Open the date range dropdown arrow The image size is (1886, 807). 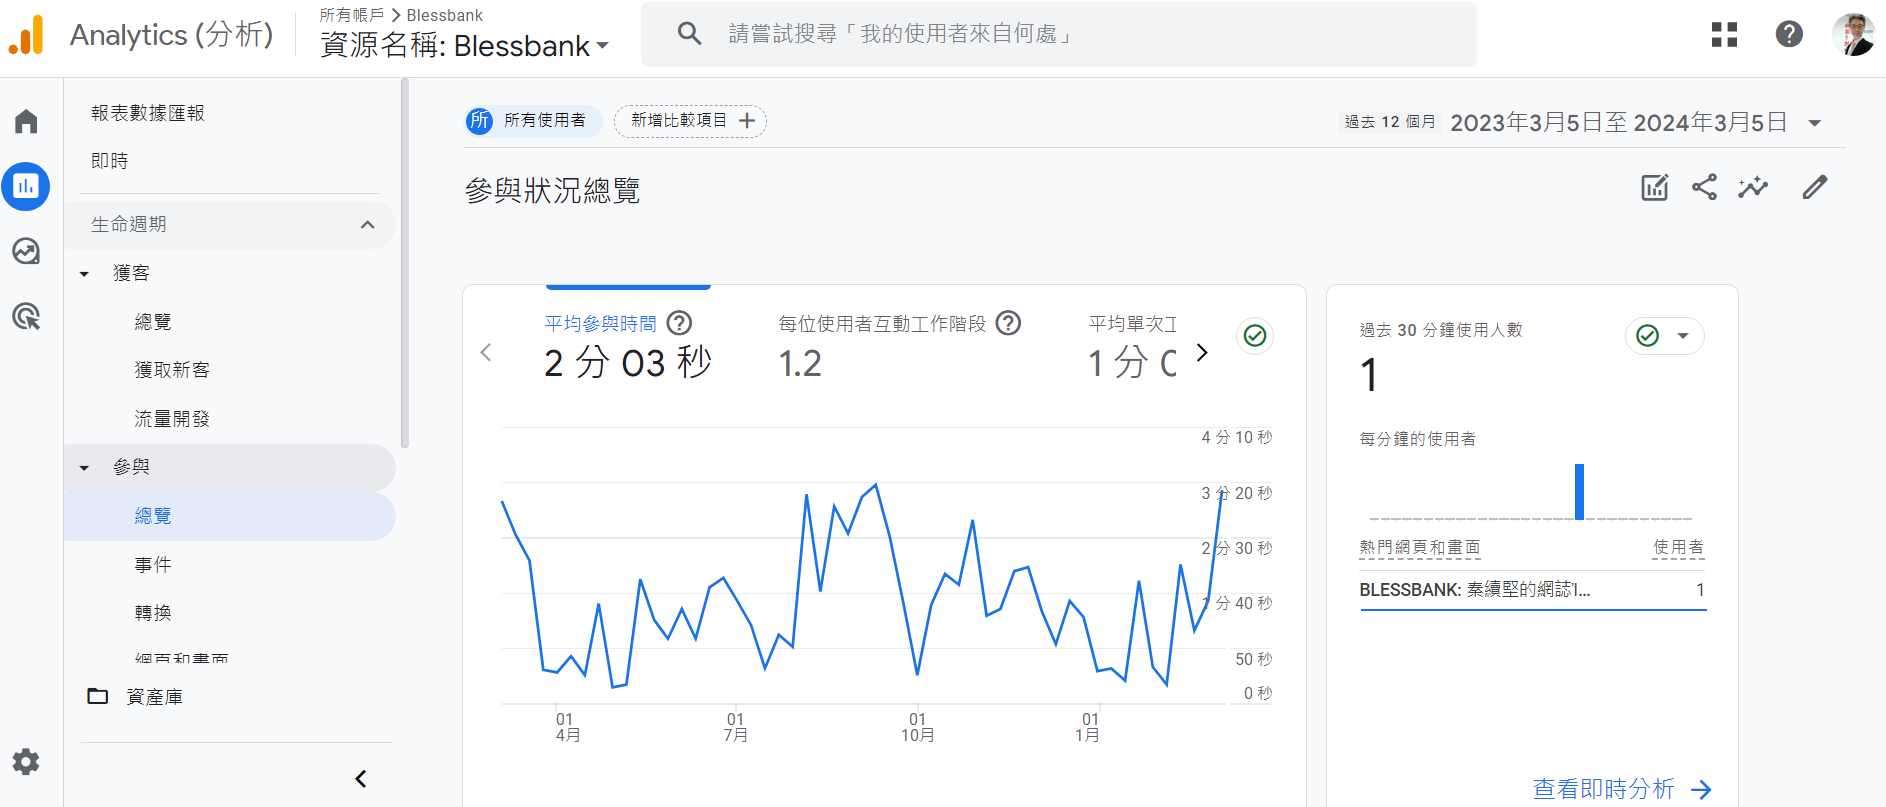point(1814,123)
